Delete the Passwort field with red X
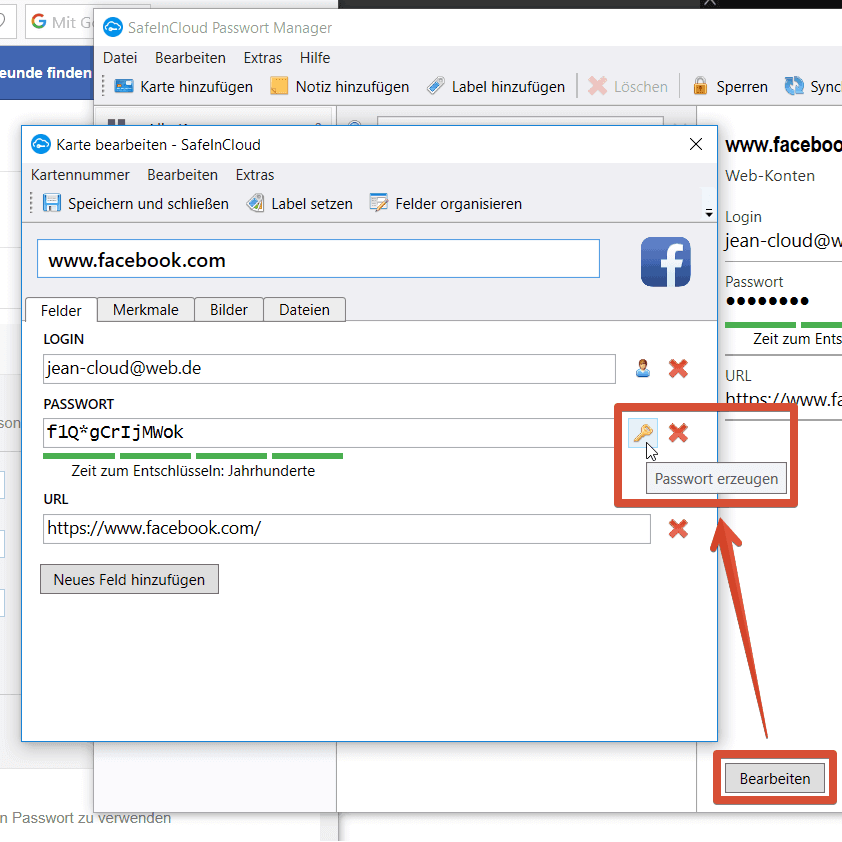842x842 pixels. [678, 432]
